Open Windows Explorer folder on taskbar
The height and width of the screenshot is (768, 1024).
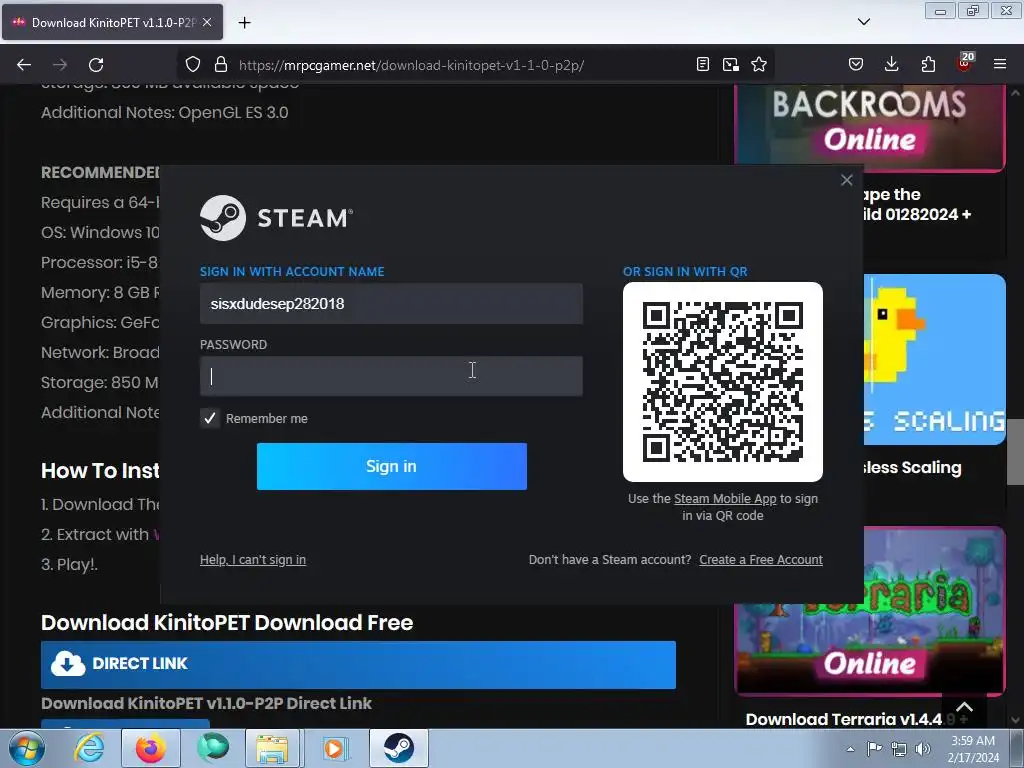pos(272,748)
